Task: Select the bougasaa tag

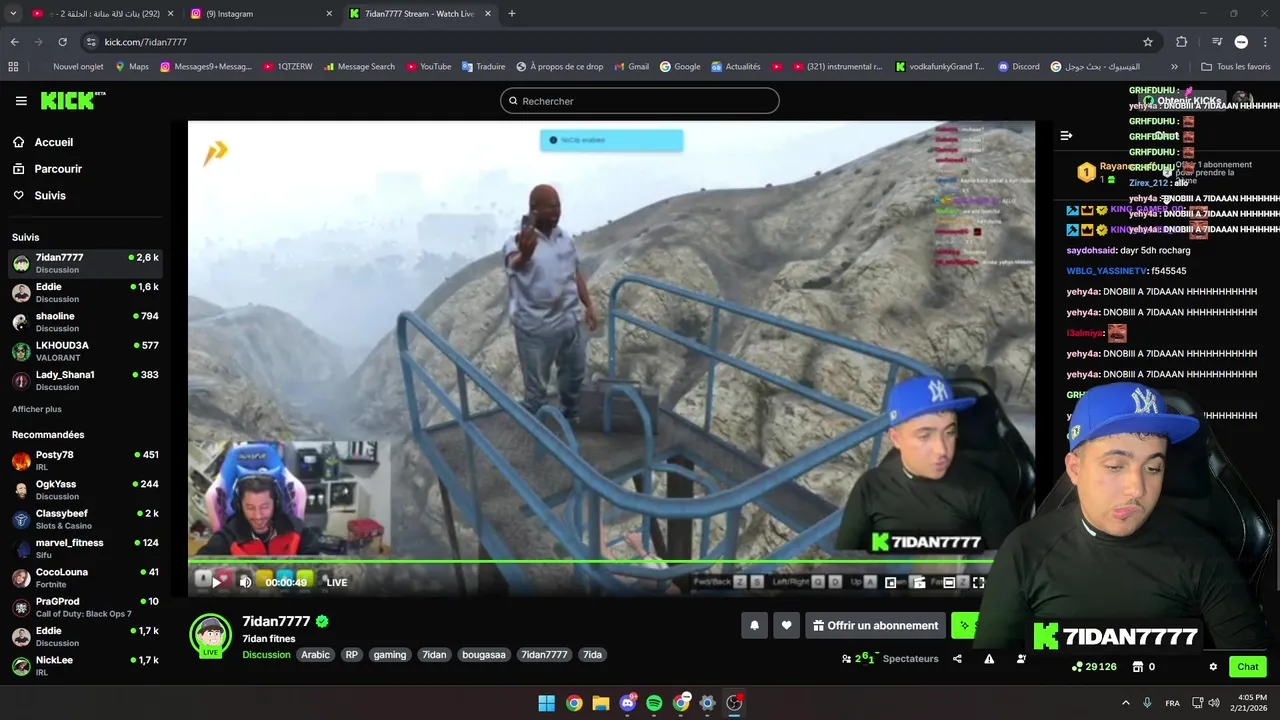Action: (484, 655)
